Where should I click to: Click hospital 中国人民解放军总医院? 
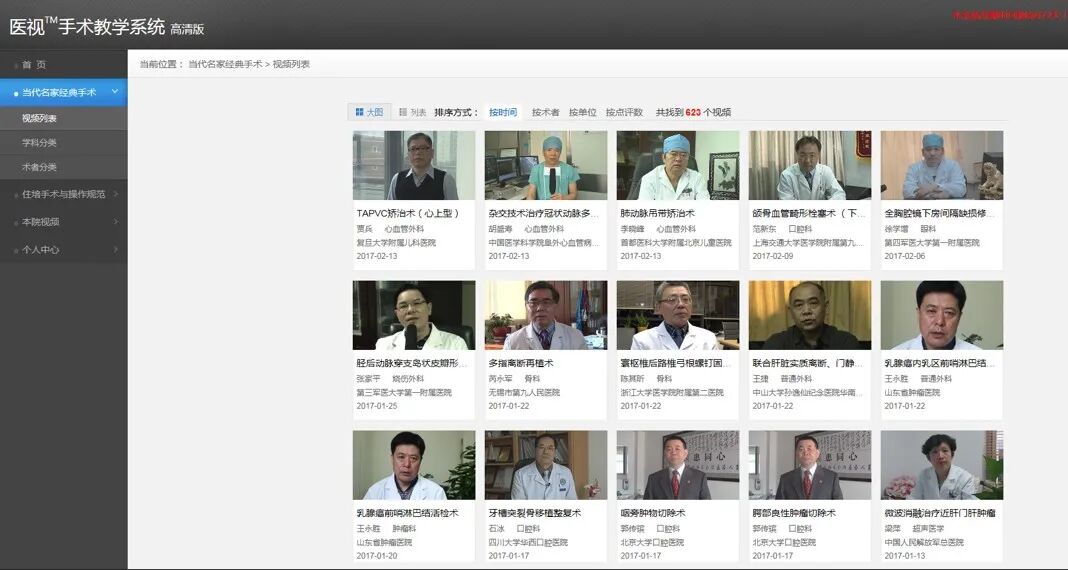click(924, 542)
